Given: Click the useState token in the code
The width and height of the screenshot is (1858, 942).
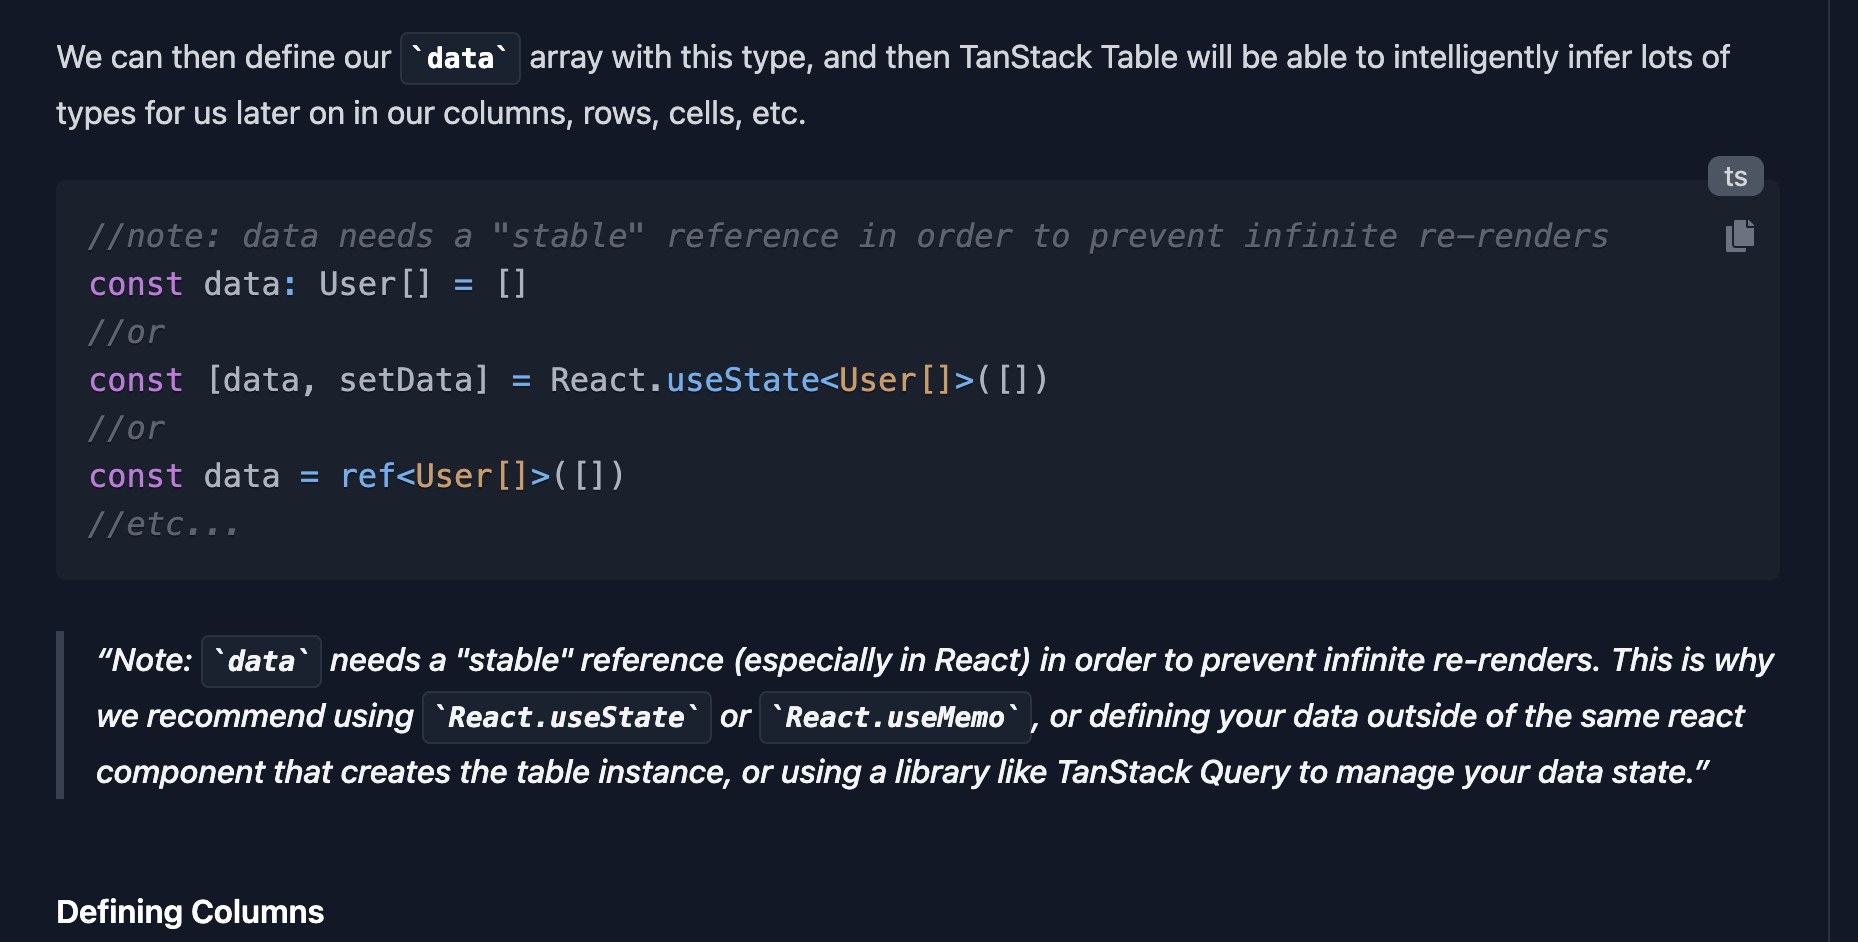Looking at the screenshot, I should click(743, 380).
